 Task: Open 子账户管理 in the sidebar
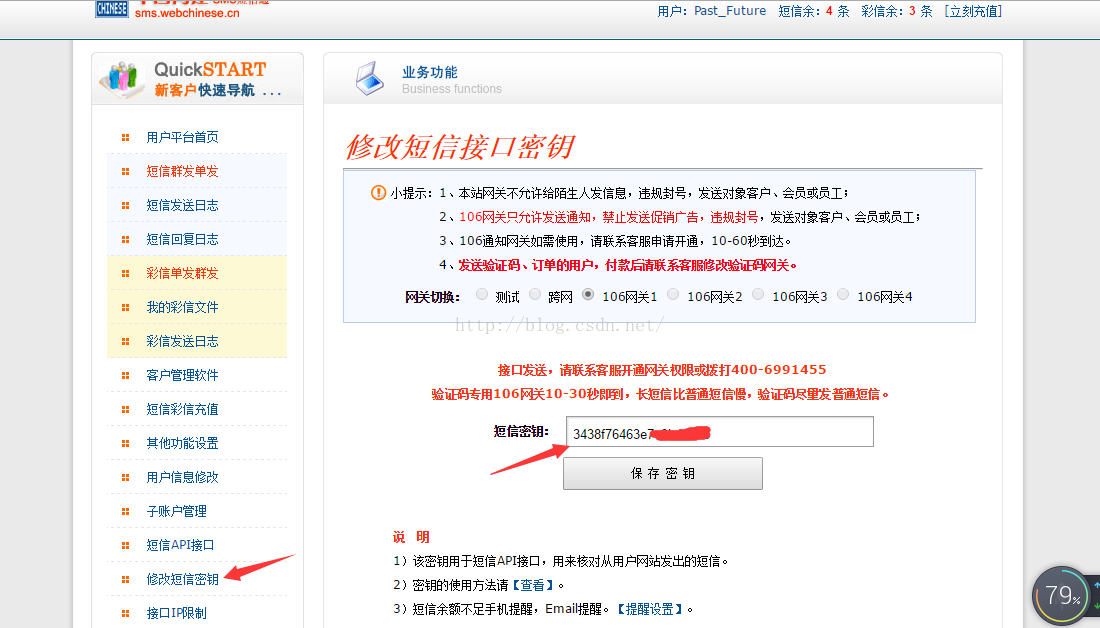177,512
